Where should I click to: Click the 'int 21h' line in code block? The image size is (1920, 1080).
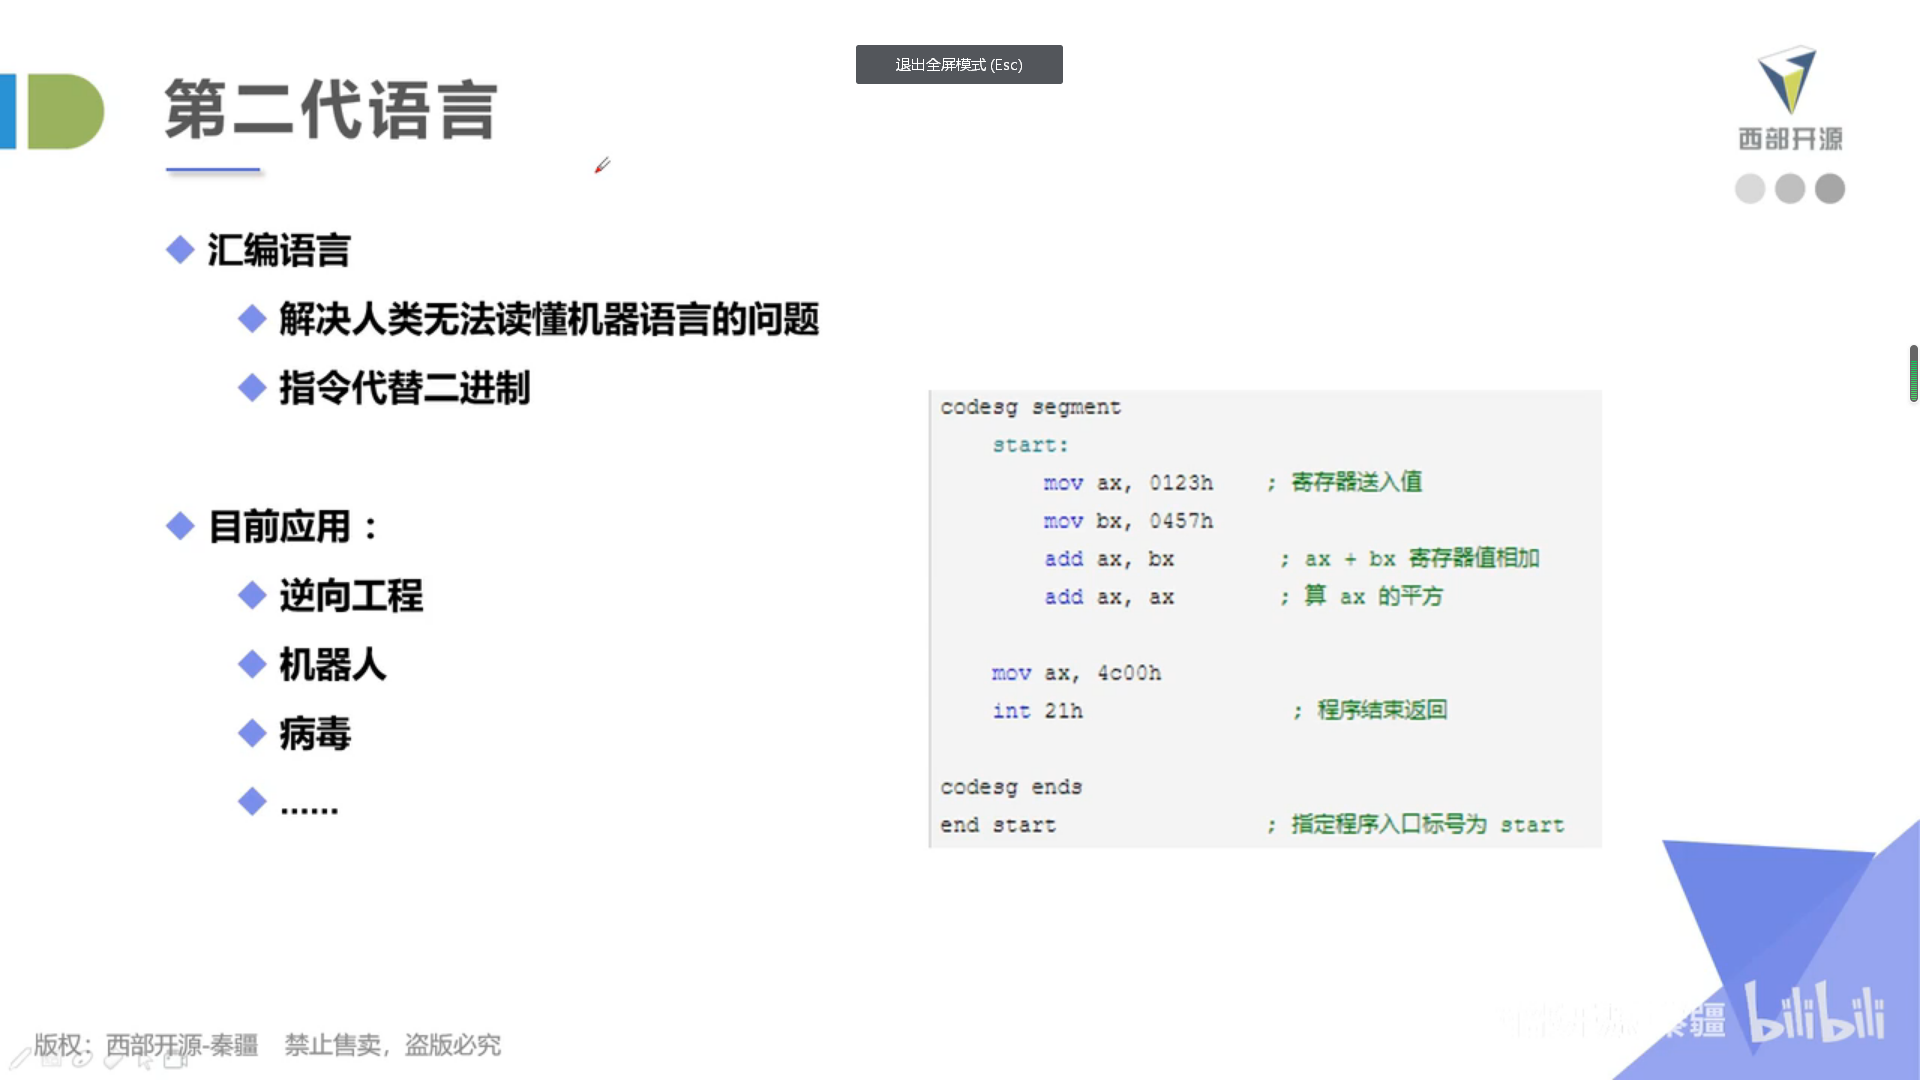(x=1037, y=711)
